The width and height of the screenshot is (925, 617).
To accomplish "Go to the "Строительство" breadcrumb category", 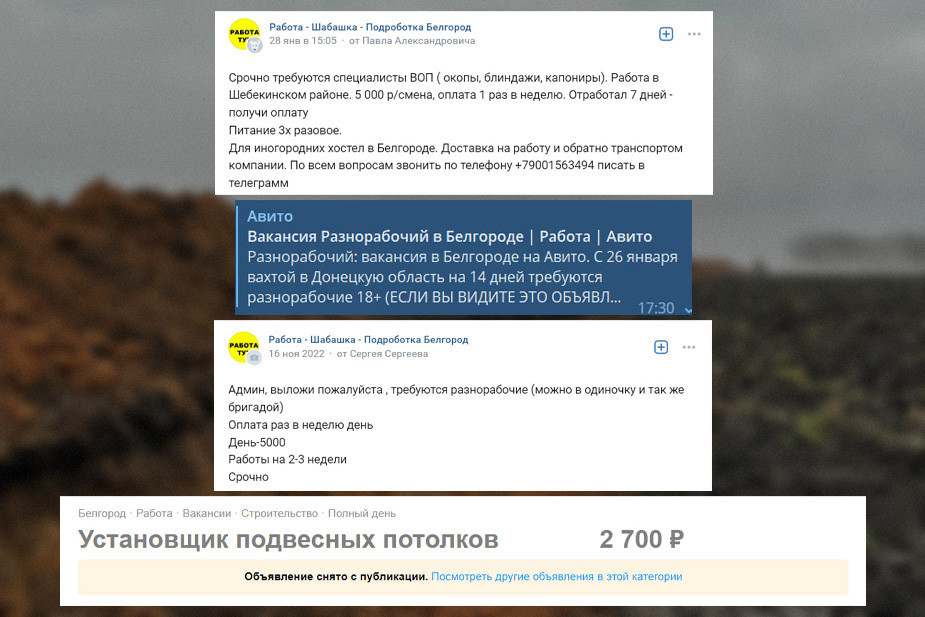I will point(279,513).
